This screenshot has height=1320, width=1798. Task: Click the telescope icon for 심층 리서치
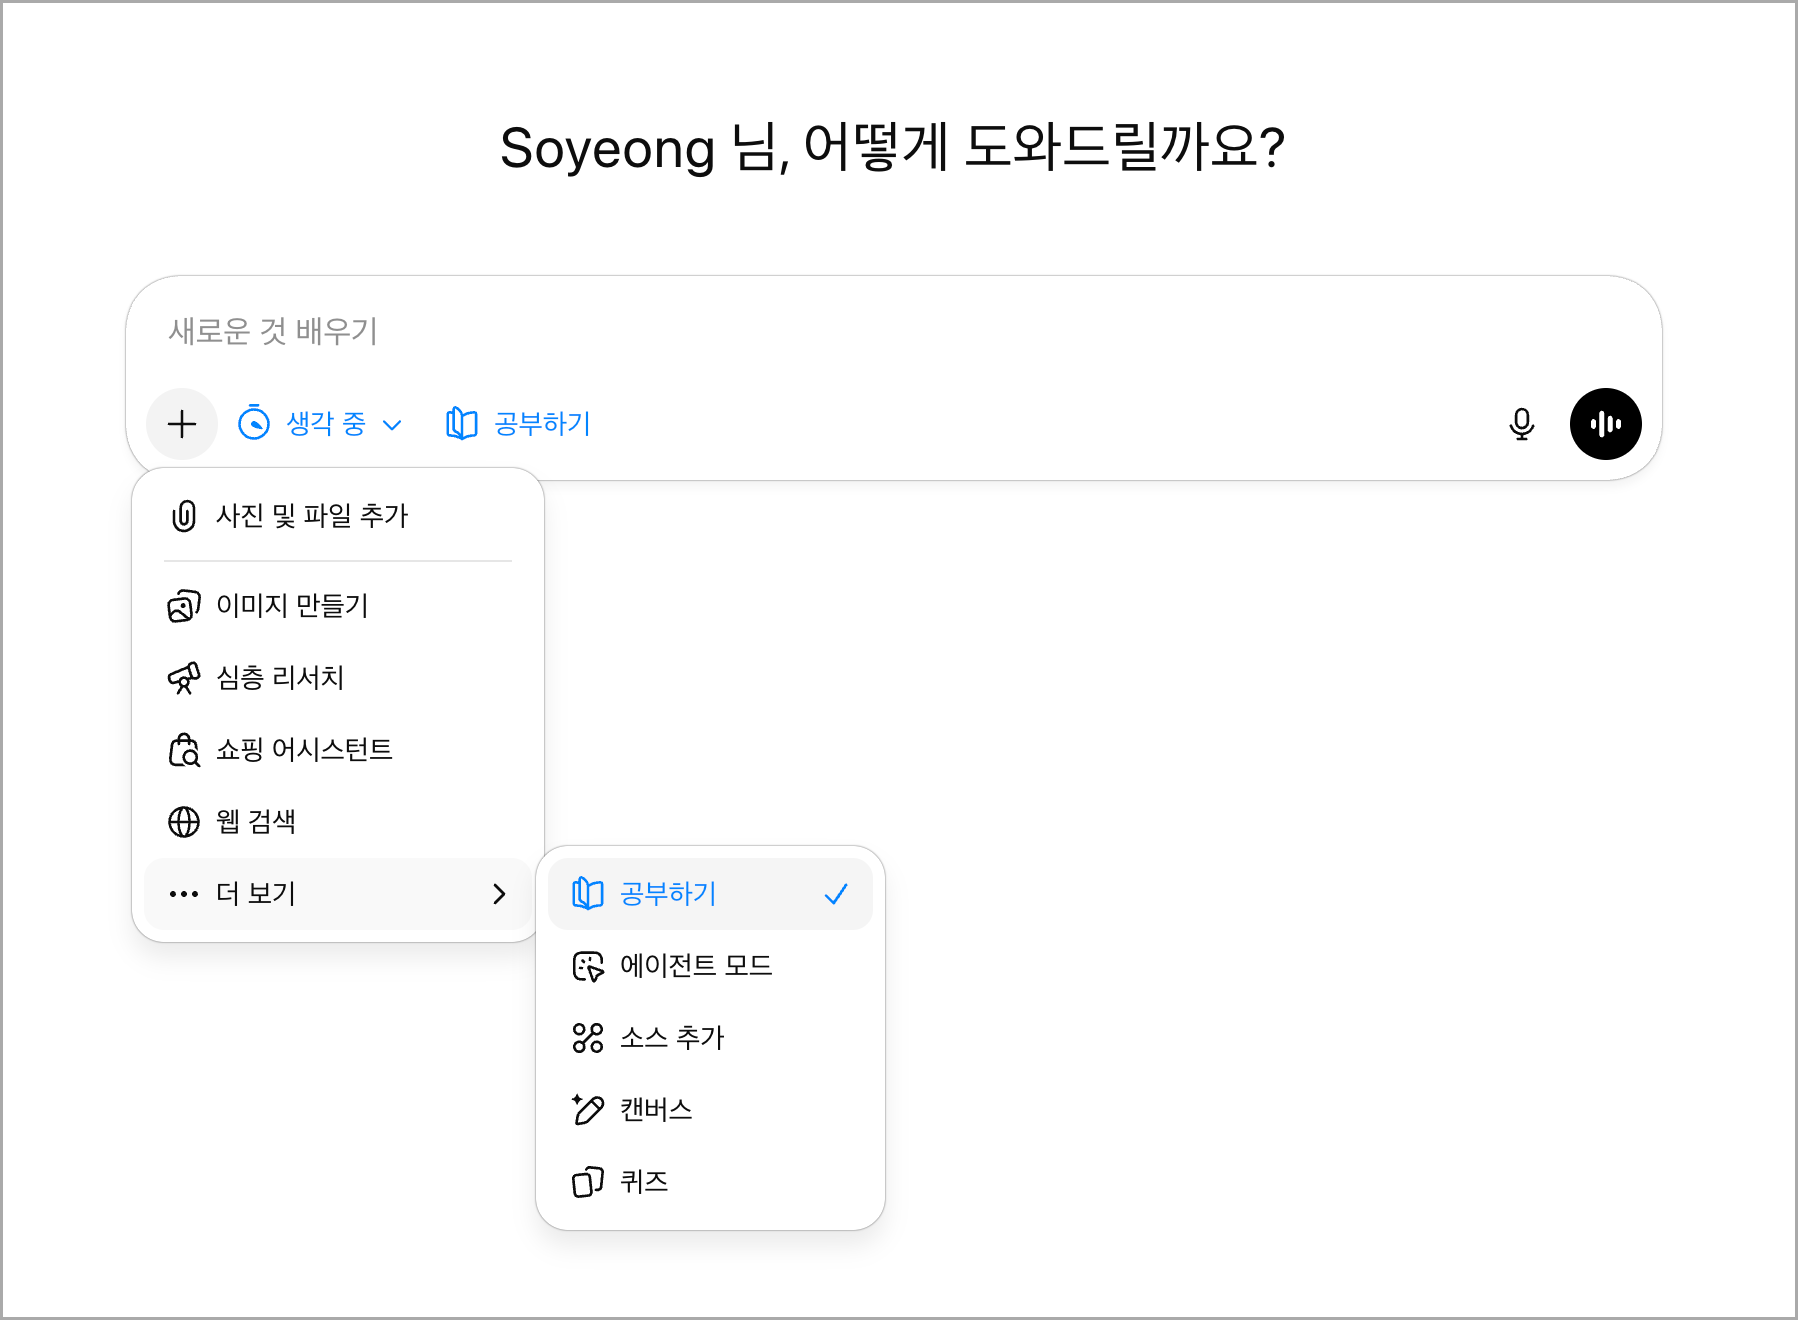pyautogui.click(x=184, y=678)
